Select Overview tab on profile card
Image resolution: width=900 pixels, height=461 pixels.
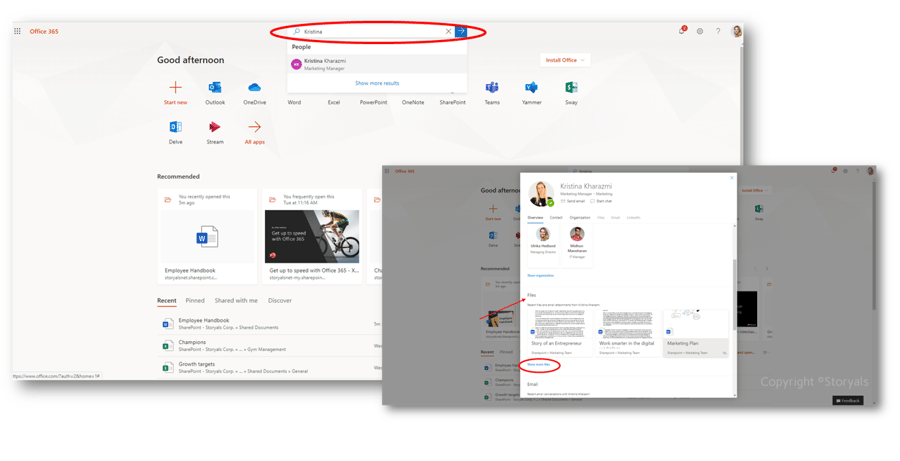coord(535,218)
